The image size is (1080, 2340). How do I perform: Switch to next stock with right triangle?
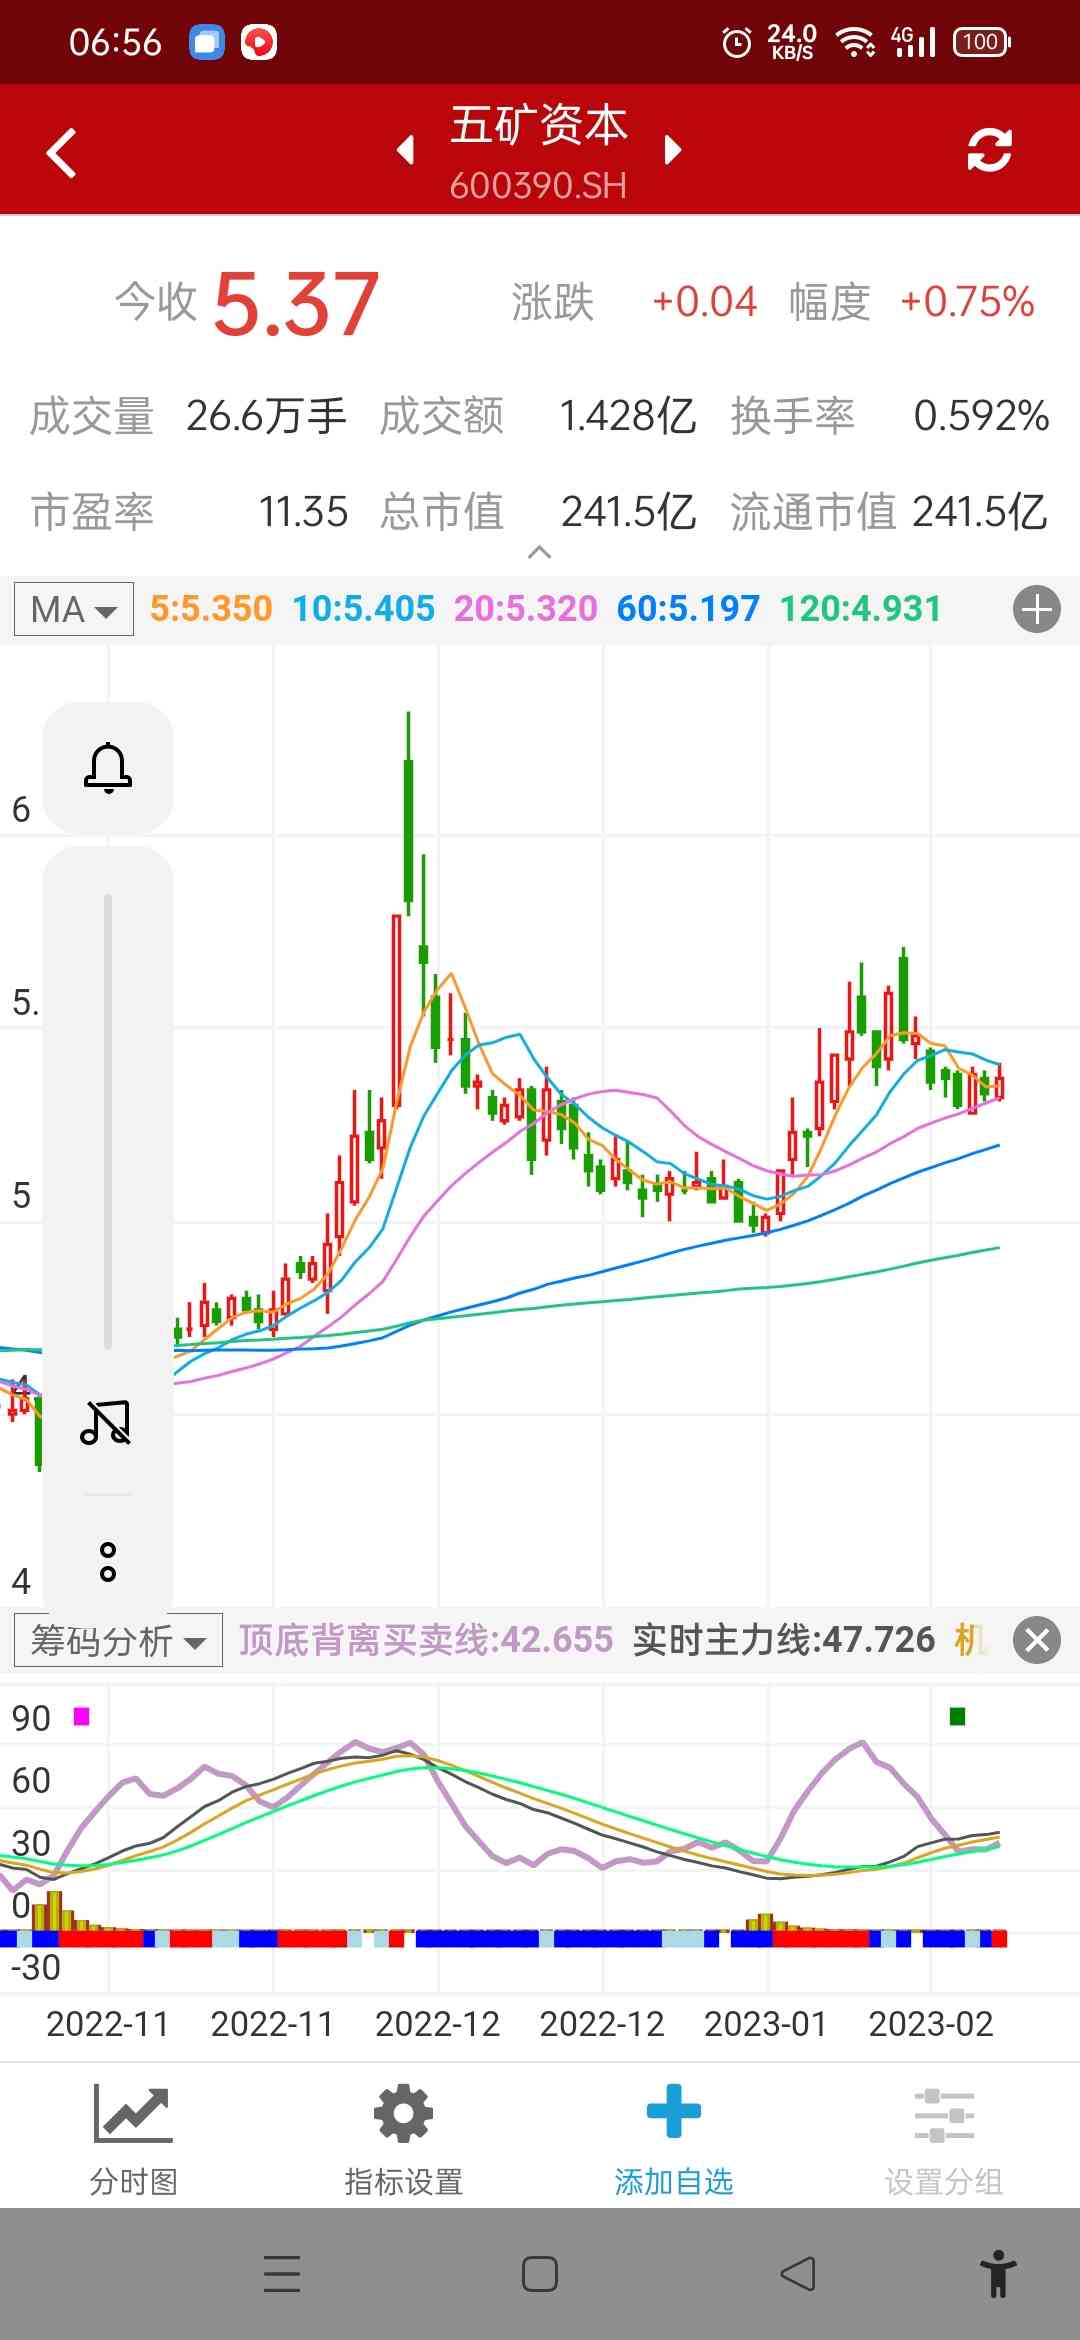point(673,150)
